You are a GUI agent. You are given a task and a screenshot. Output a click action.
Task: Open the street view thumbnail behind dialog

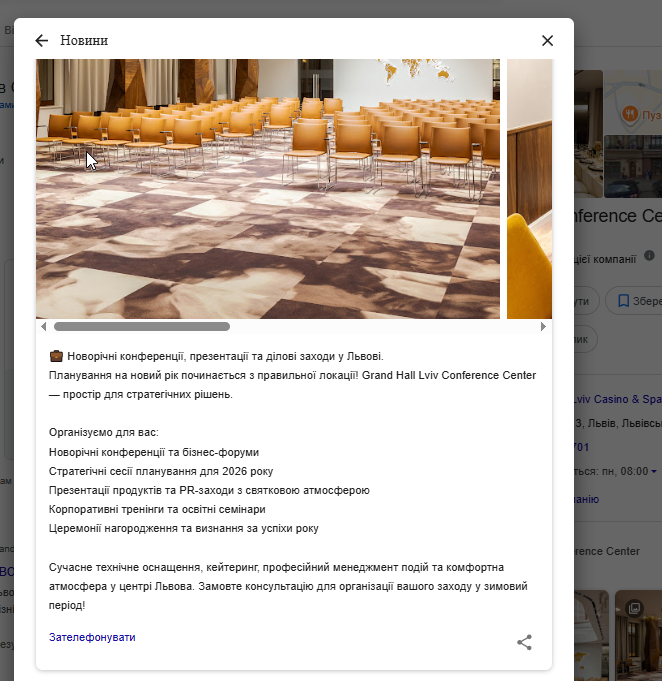633,166
